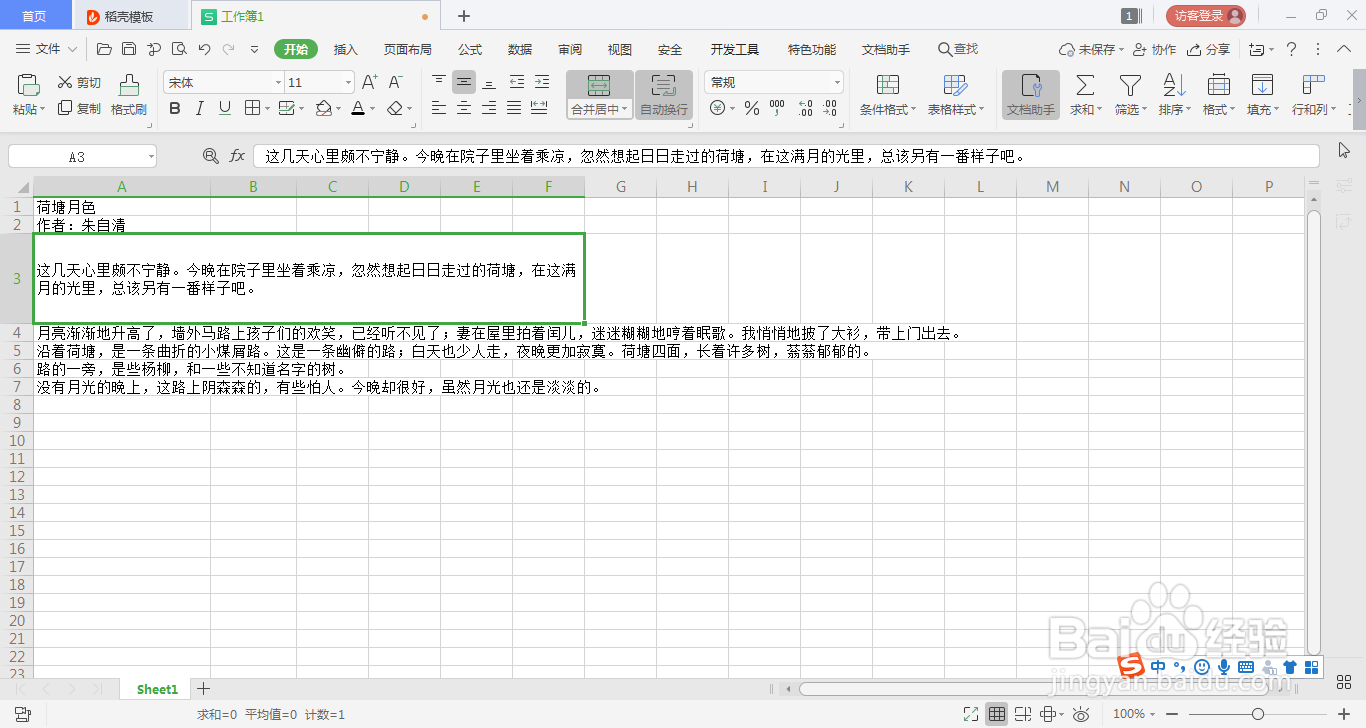Image resolution: width=1366 pixels, height=728 pixels.
Task: Align cell text to the right
Action: click(x=488, y=108)
